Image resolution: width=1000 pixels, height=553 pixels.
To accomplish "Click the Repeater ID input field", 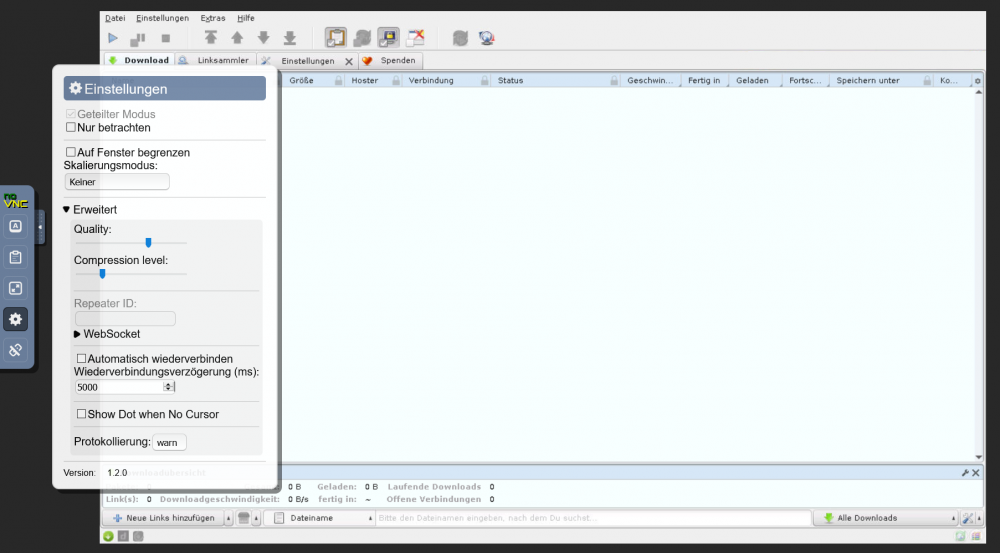I will [125, 318].
